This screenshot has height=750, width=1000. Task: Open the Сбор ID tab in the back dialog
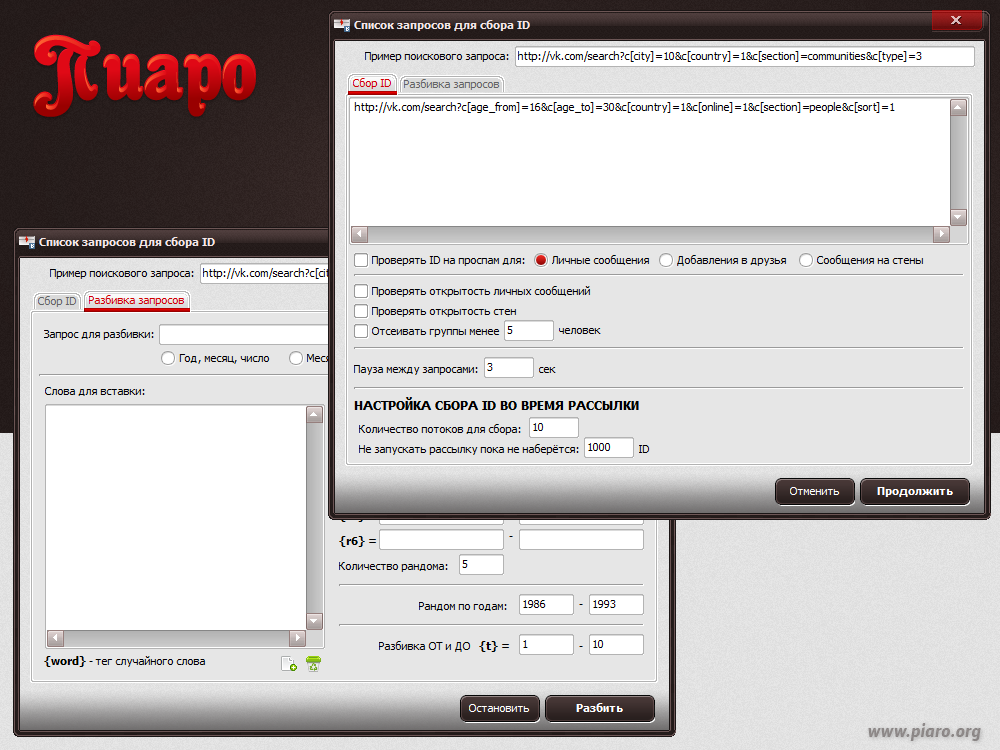[x=57, y=301]
